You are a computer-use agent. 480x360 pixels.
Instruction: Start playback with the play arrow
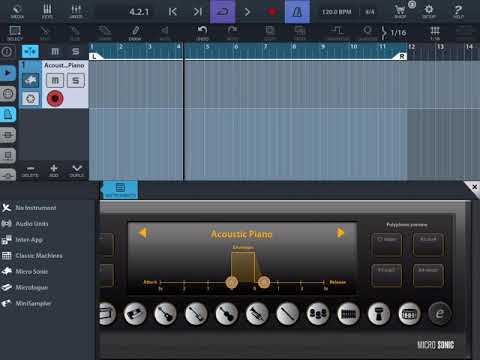pyautogui.click(x=247, y=12)
